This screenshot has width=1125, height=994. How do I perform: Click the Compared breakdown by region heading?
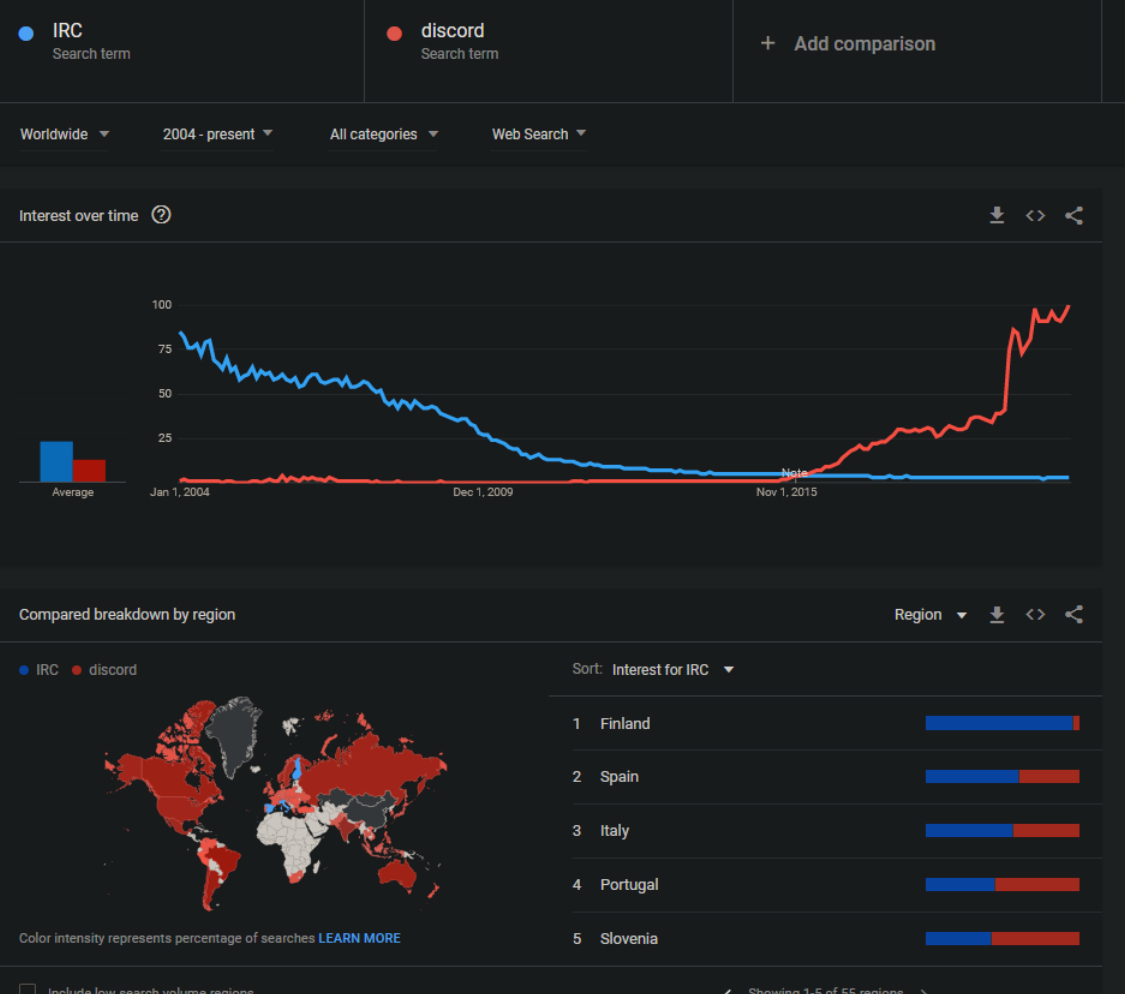[127, 614]
